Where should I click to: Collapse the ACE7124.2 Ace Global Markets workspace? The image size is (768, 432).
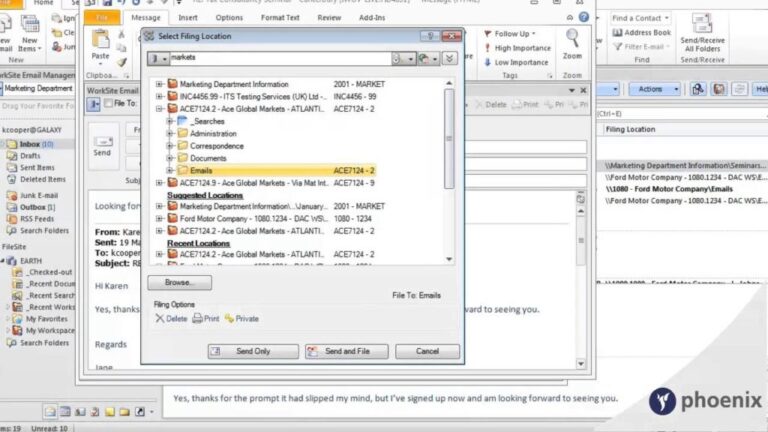[159, 108]
